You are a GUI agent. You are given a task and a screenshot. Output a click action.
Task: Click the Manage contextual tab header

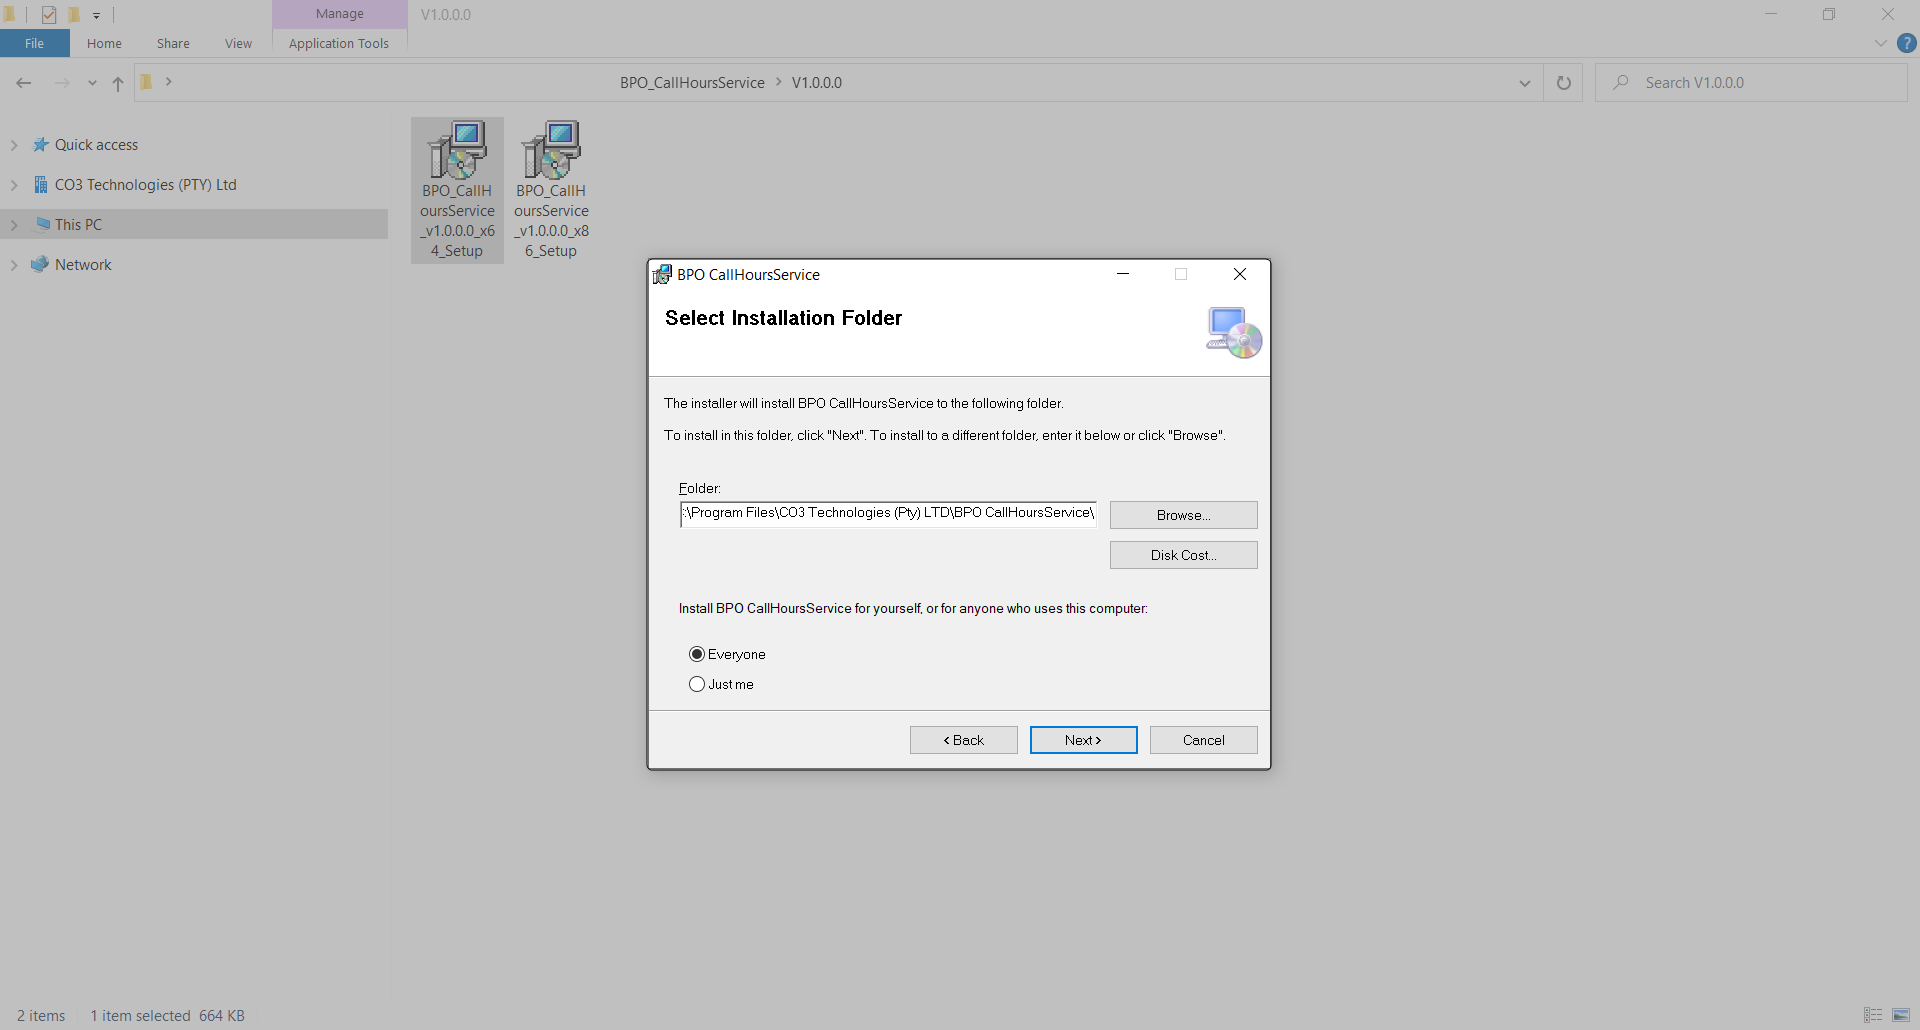(x=340, y=14)
